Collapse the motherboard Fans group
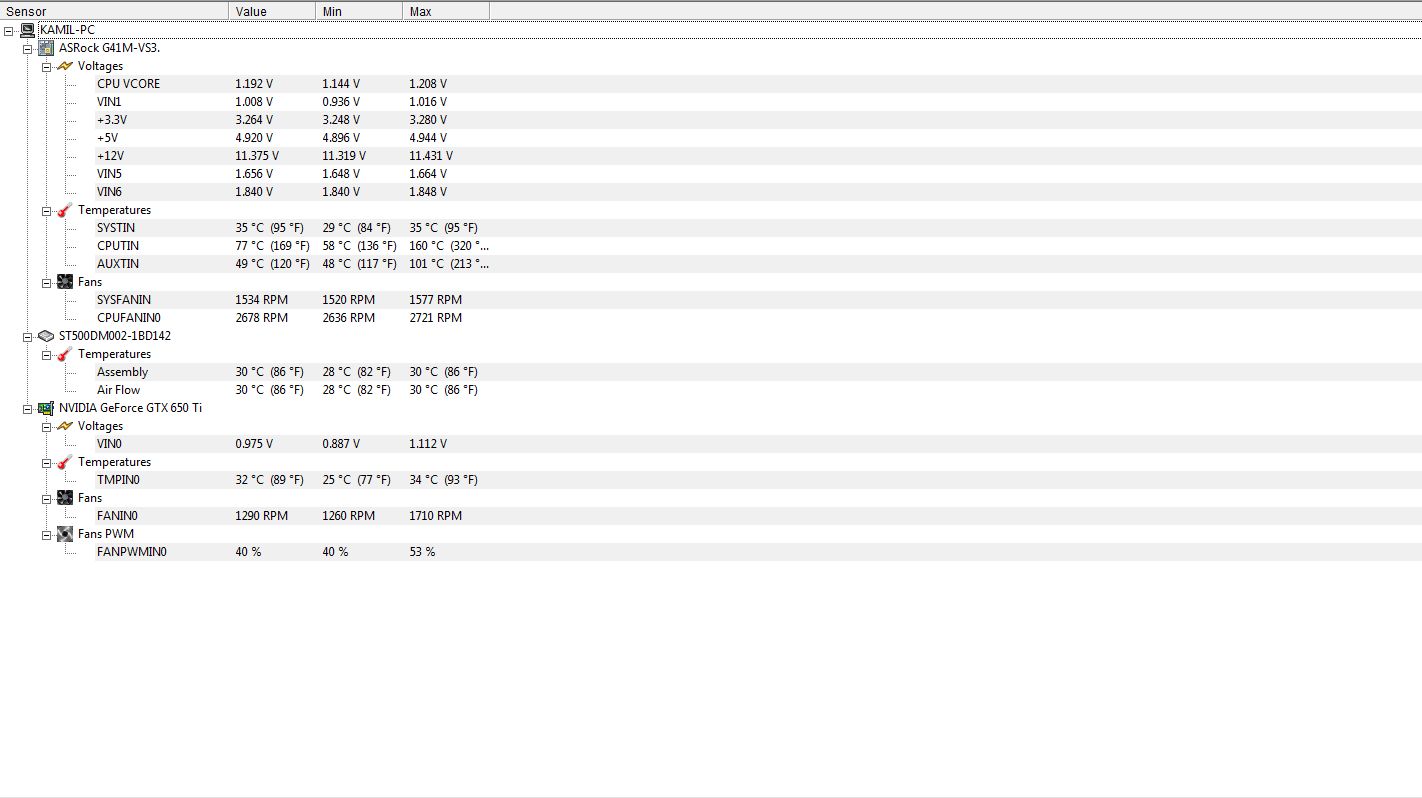Screen dimensions: 1422x798 (x=47, y=282)
